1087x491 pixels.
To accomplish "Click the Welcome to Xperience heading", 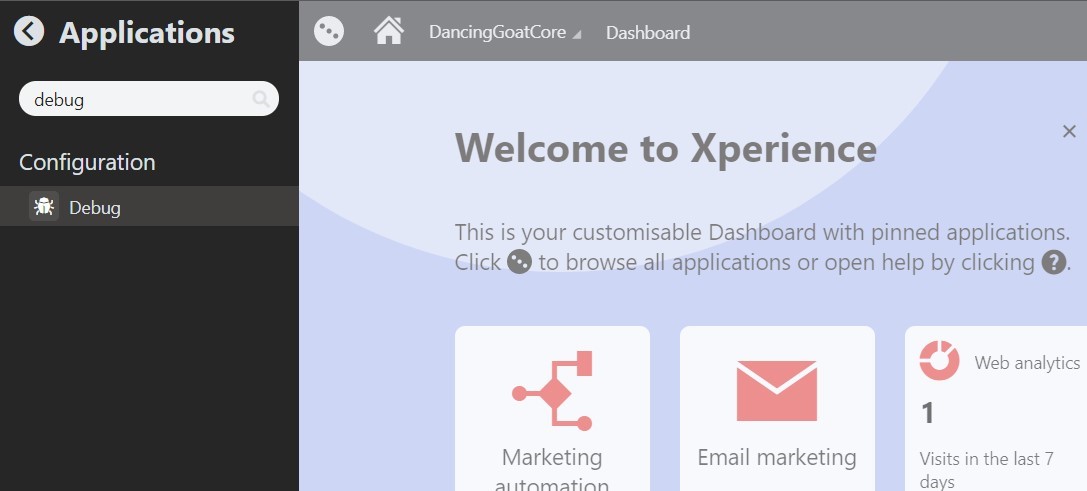I will click(666, 148).
